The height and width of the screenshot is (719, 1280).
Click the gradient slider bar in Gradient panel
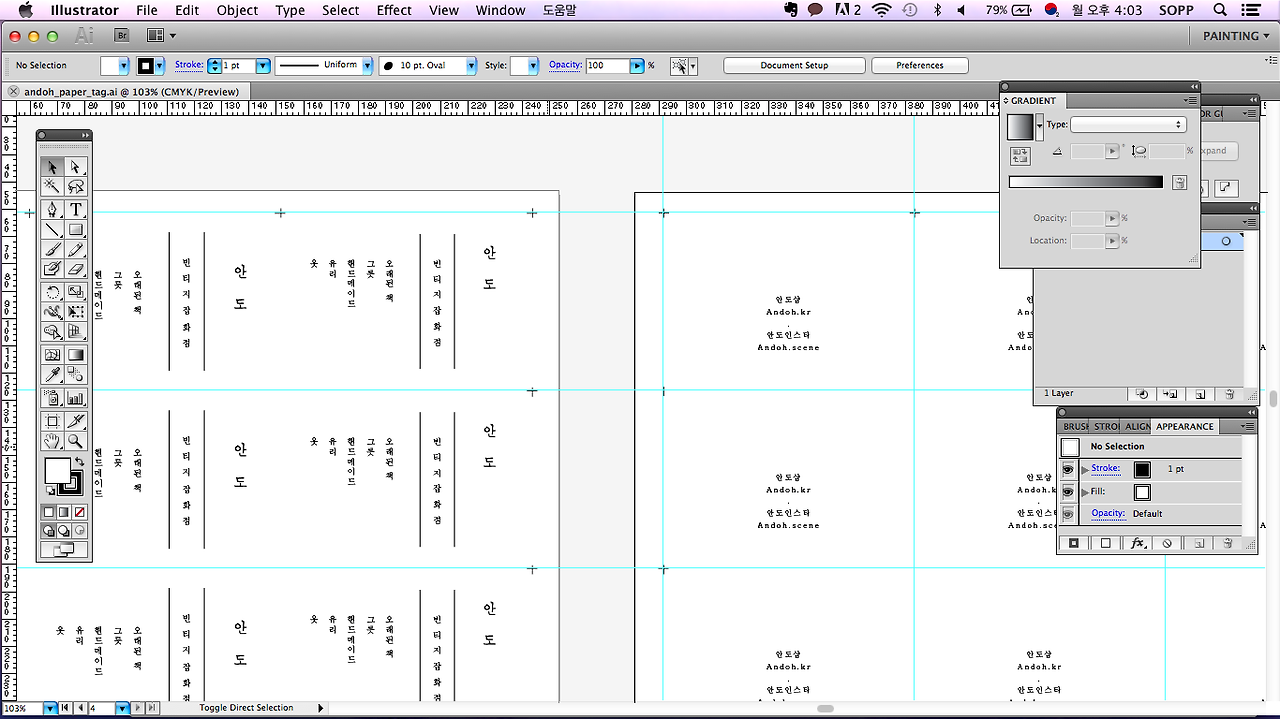pyautogui.click(x=1086, y=182)
